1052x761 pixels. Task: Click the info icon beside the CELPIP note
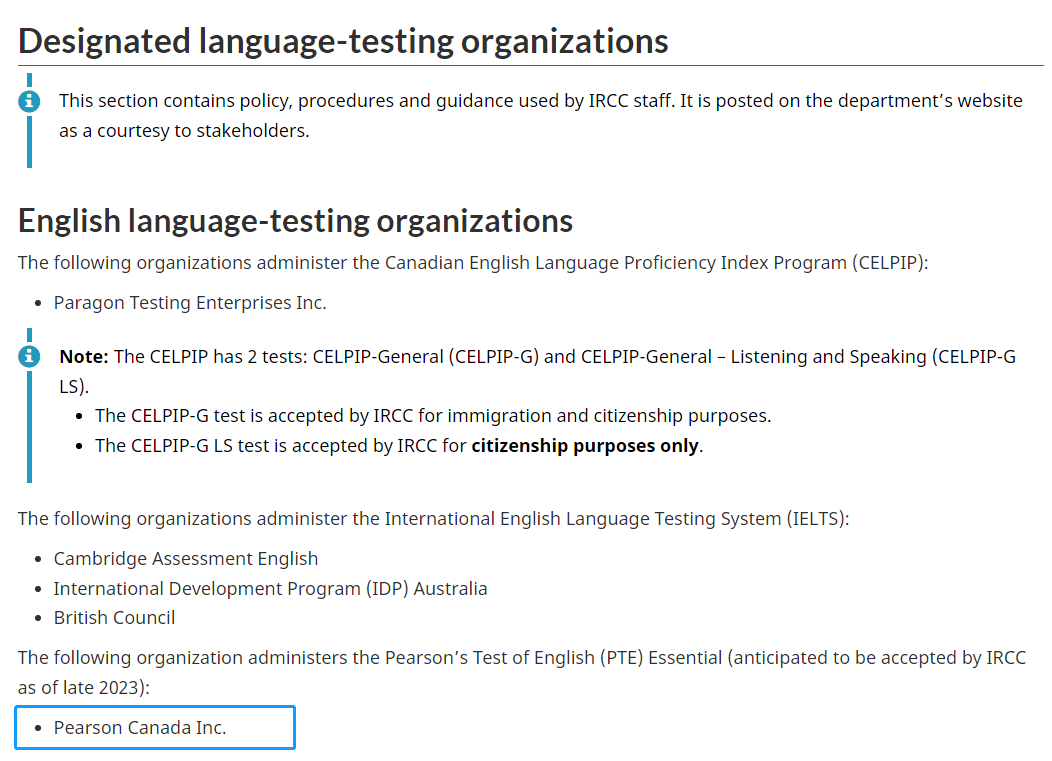click(x=30, y=356)
